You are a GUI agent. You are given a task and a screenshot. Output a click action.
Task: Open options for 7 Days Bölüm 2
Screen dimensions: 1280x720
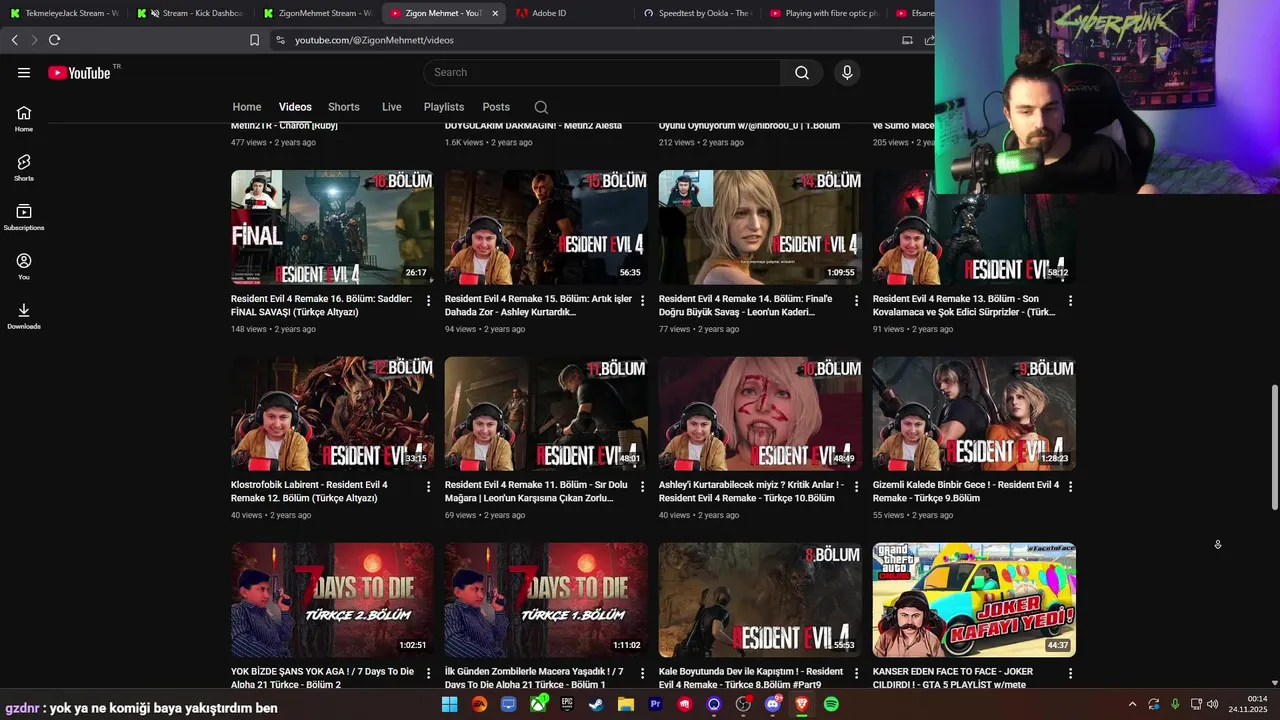[x=429, y=673]
